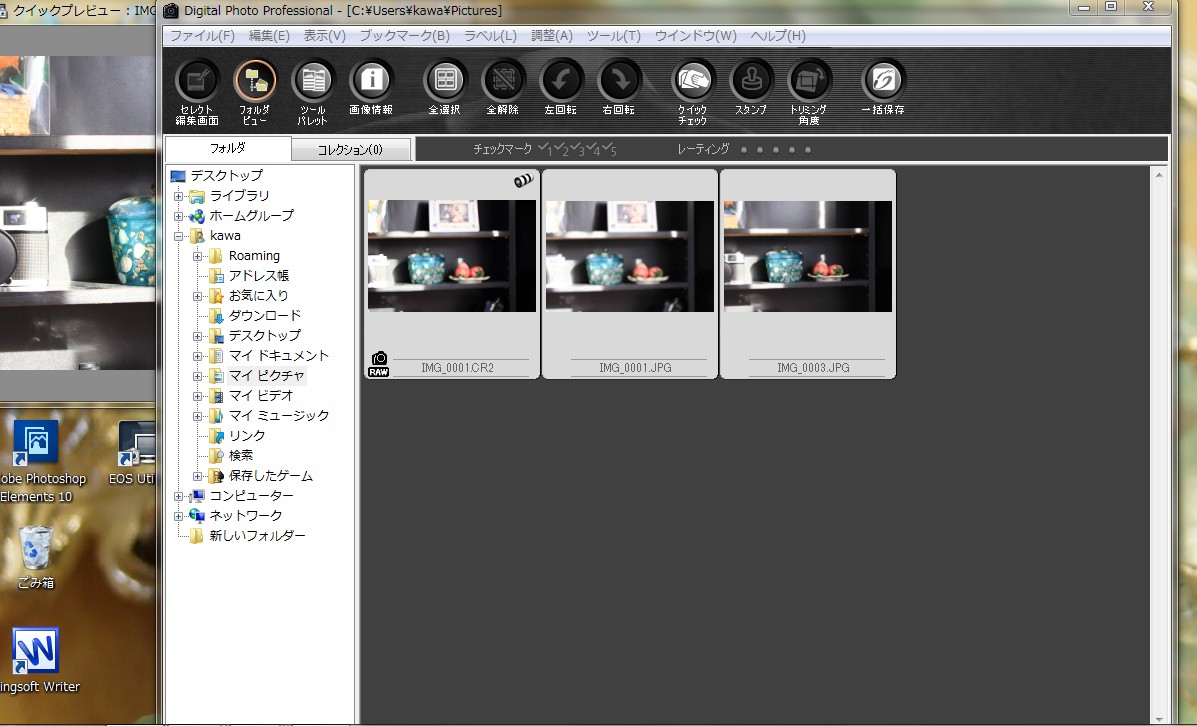Screen dimensions: 1197x726
Task: Switch to the フォルダ tab
Action: [x=228, y=148]
